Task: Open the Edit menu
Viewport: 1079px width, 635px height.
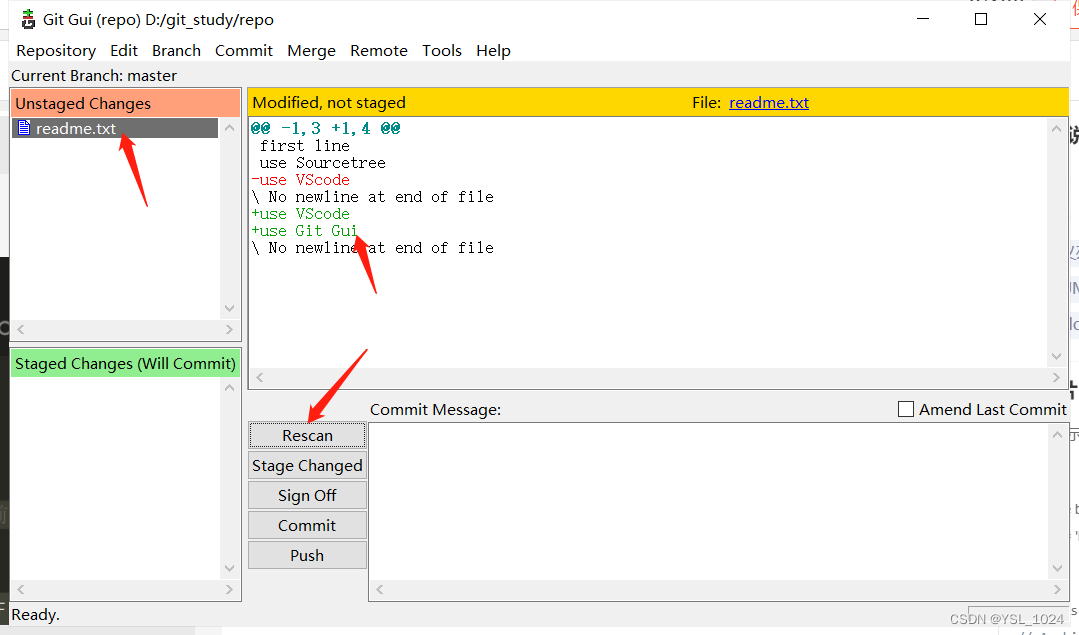Action: coord(124,51)
